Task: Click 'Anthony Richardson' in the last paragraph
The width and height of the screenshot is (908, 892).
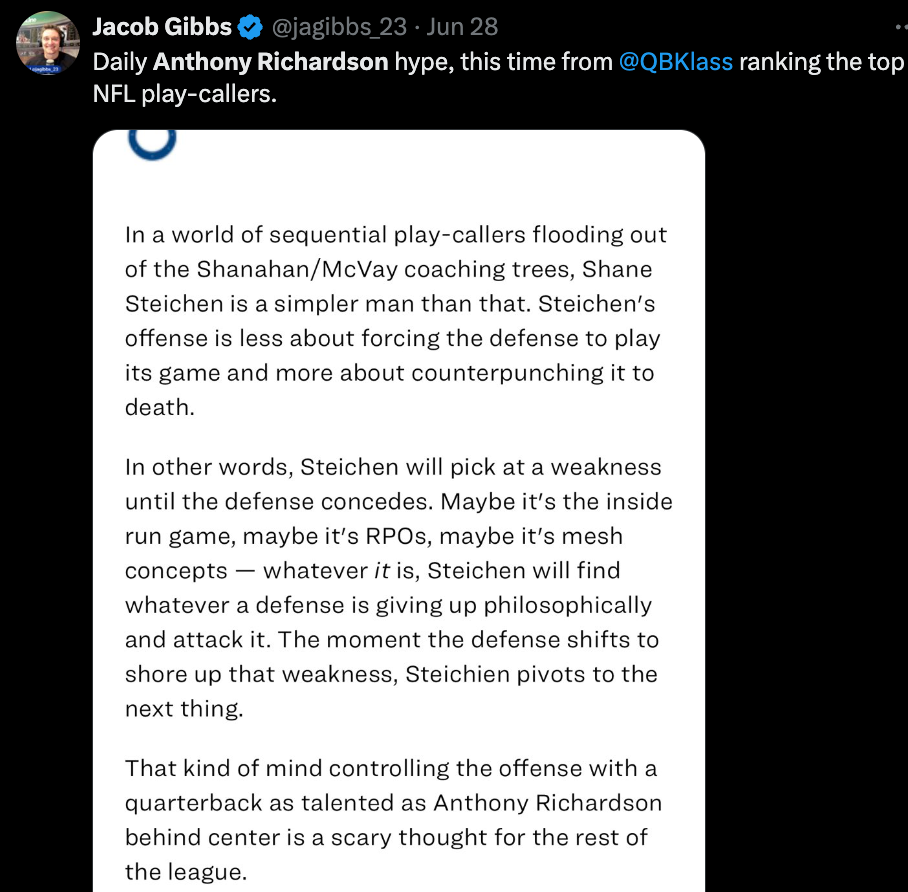Action: pos(547,803)
